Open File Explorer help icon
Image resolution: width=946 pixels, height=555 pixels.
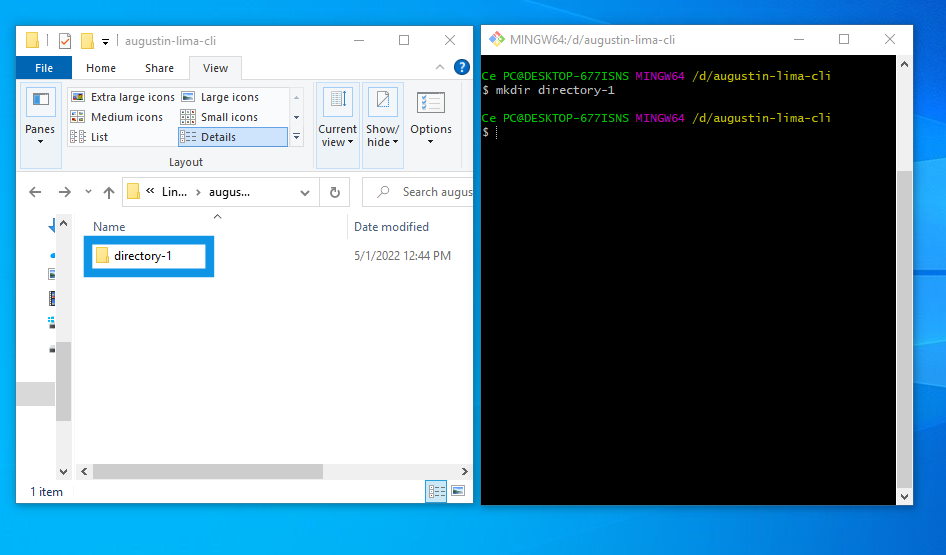click(462, 67)
